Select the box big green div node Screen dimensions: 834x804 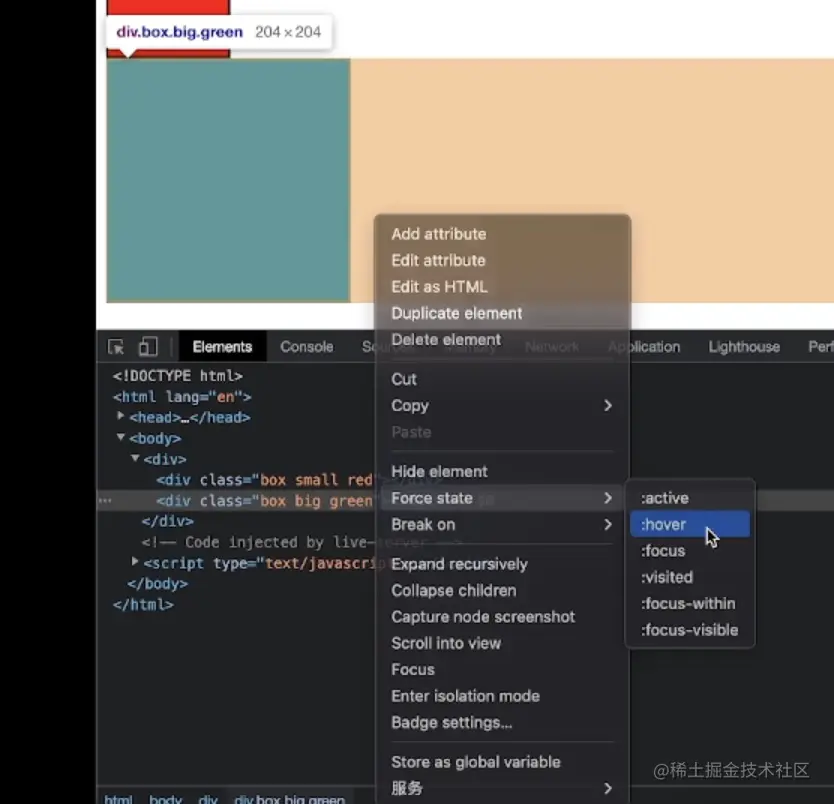[x=265, y=500]
